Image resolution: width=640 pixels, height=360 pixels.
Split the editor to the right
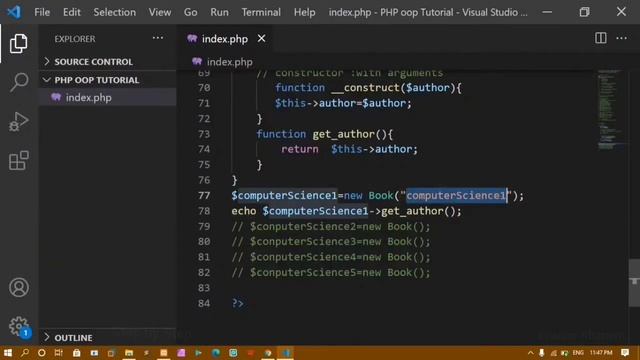pos(600,38)
